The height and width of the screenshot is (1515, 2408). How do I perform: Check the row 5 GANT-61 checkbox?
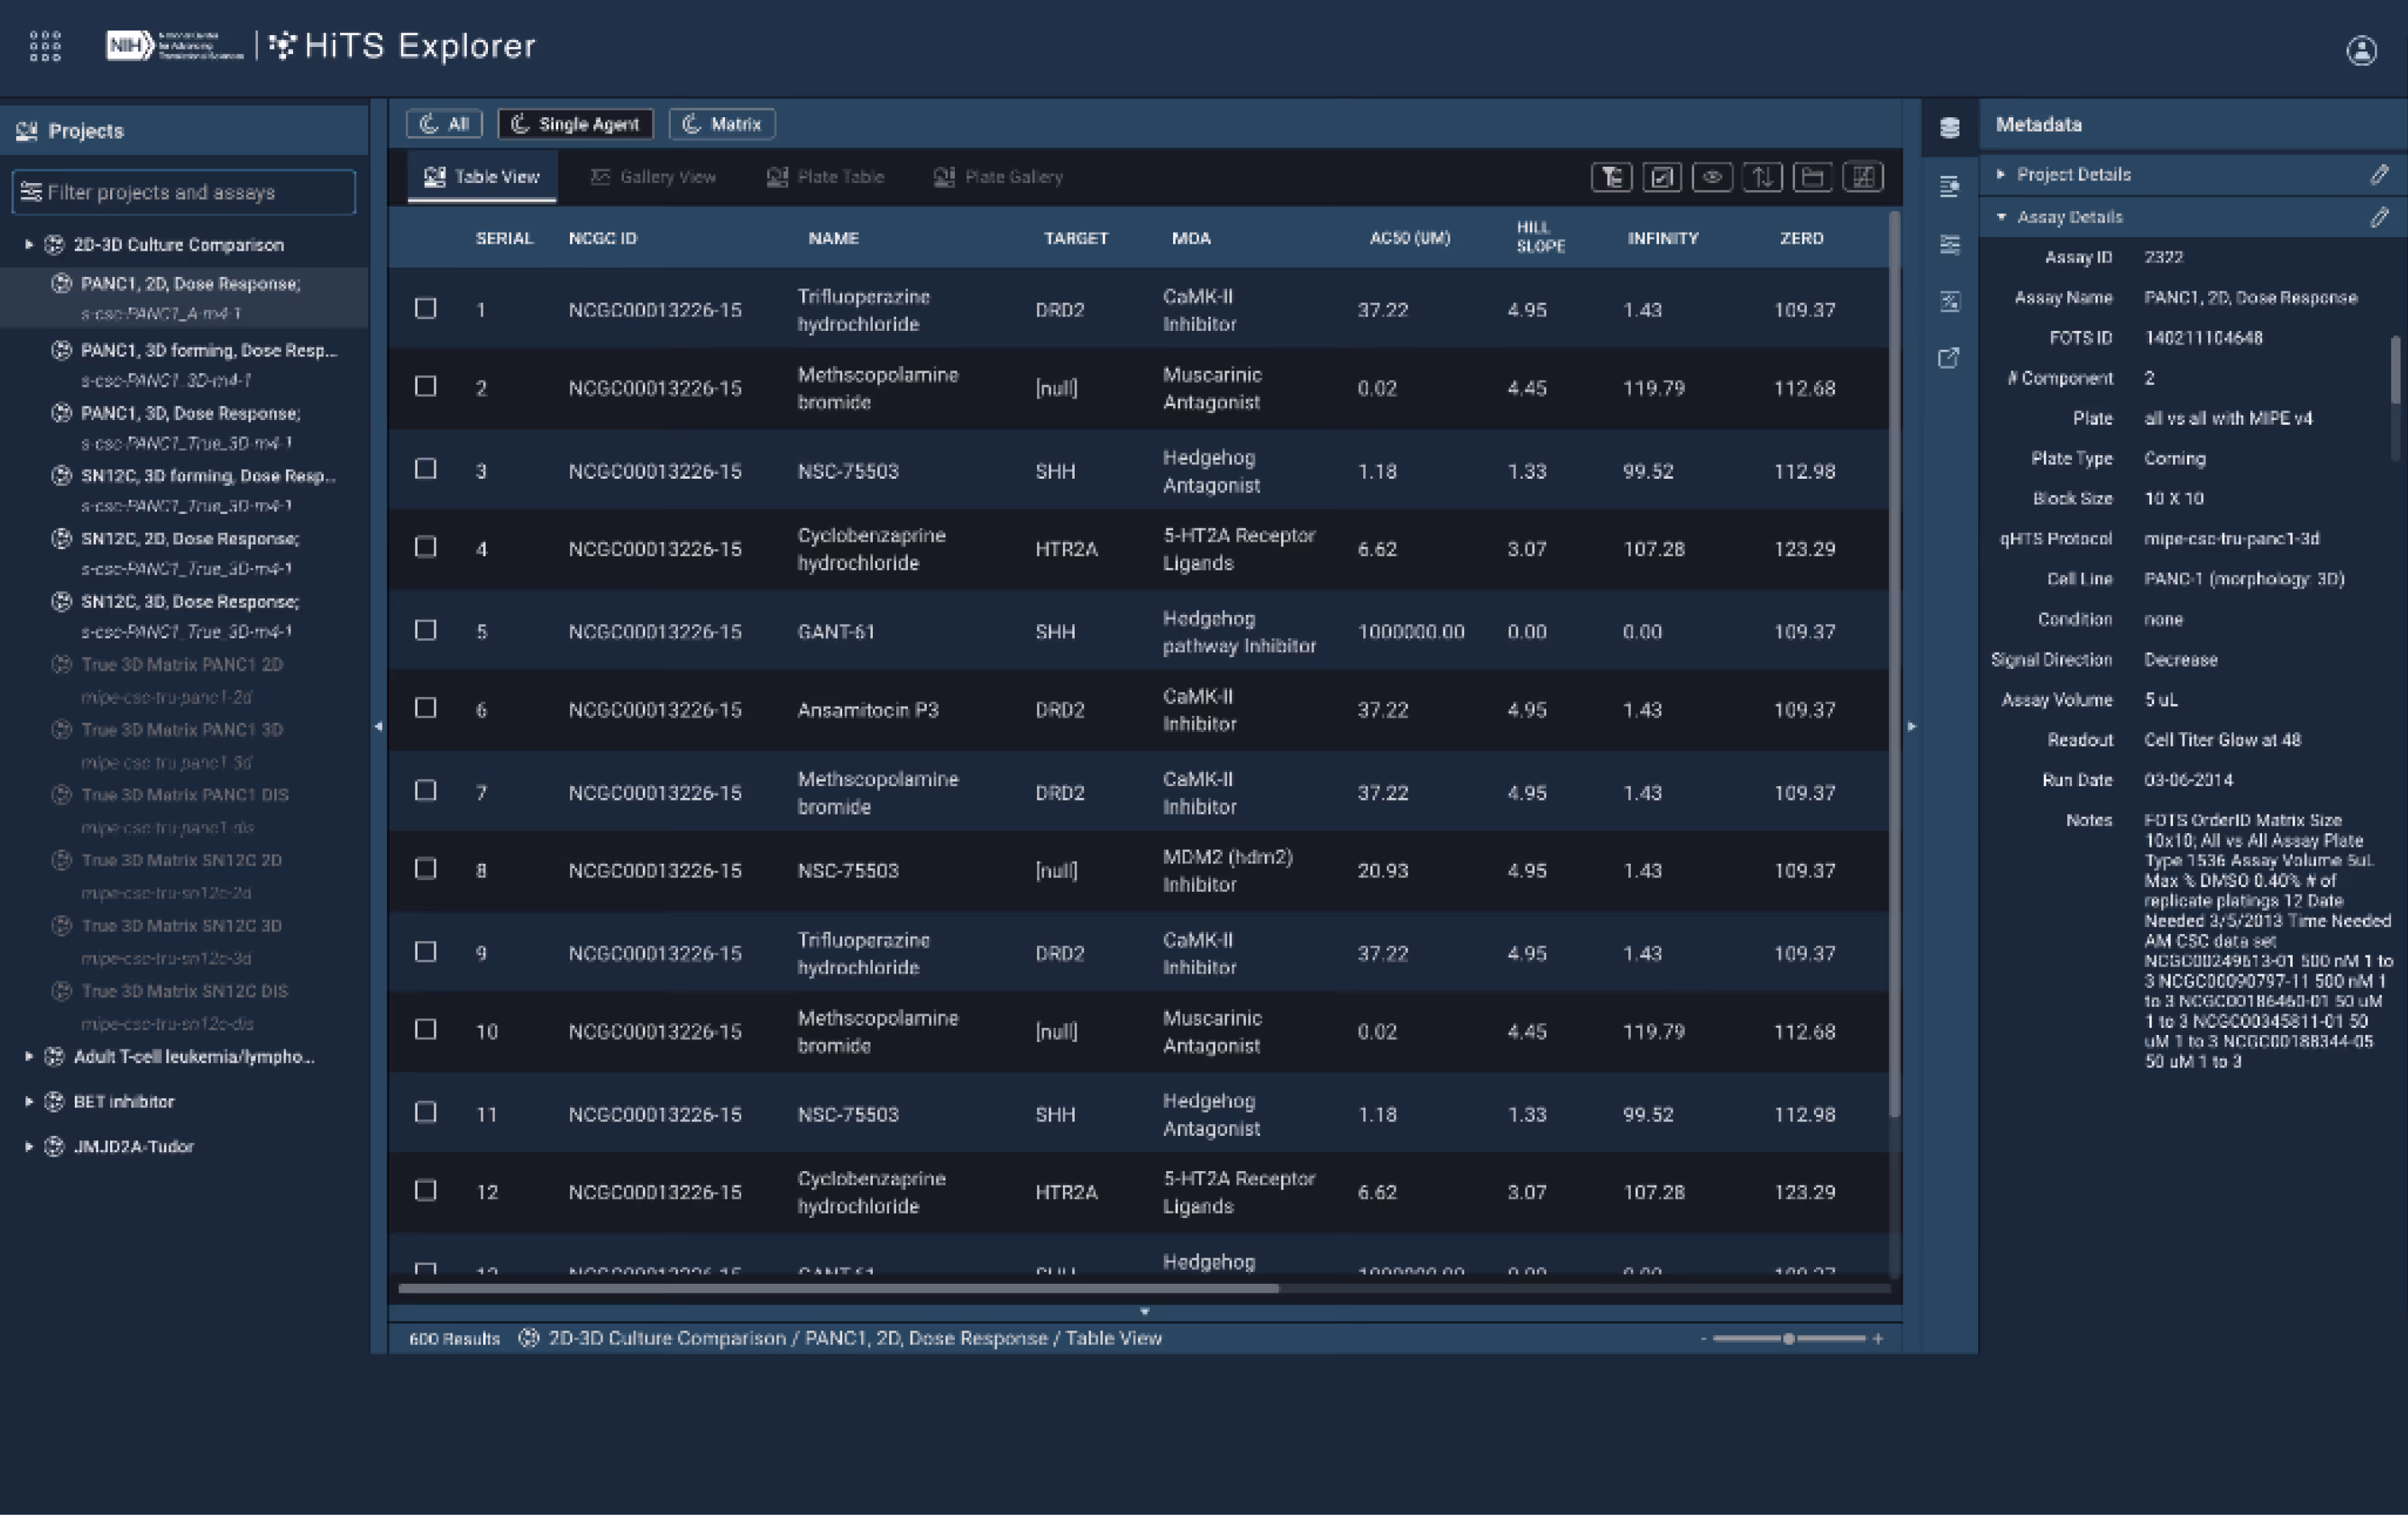tap(426, 630)
